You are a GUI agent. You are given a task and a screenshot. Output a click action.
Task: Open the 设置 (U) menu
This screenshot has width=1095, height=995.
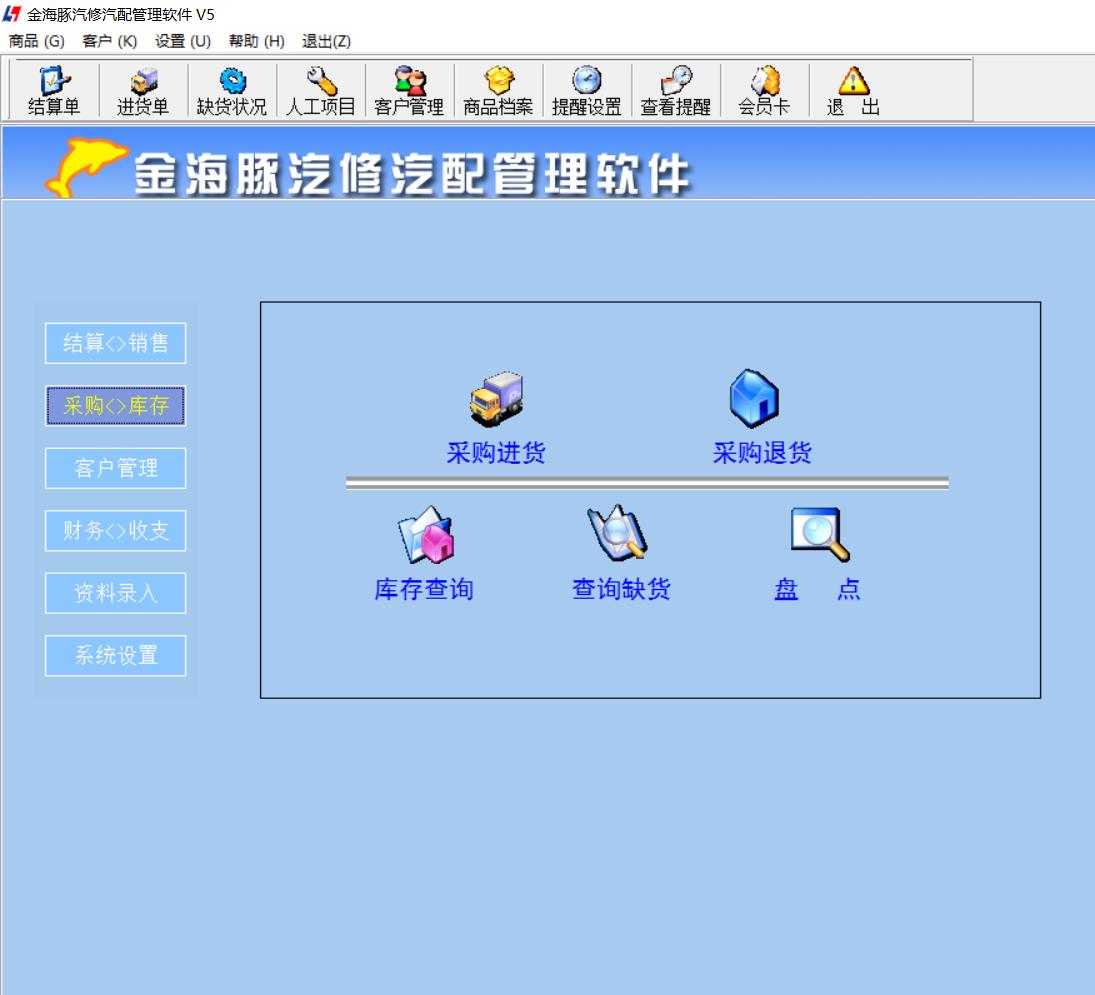pos(183,41)
